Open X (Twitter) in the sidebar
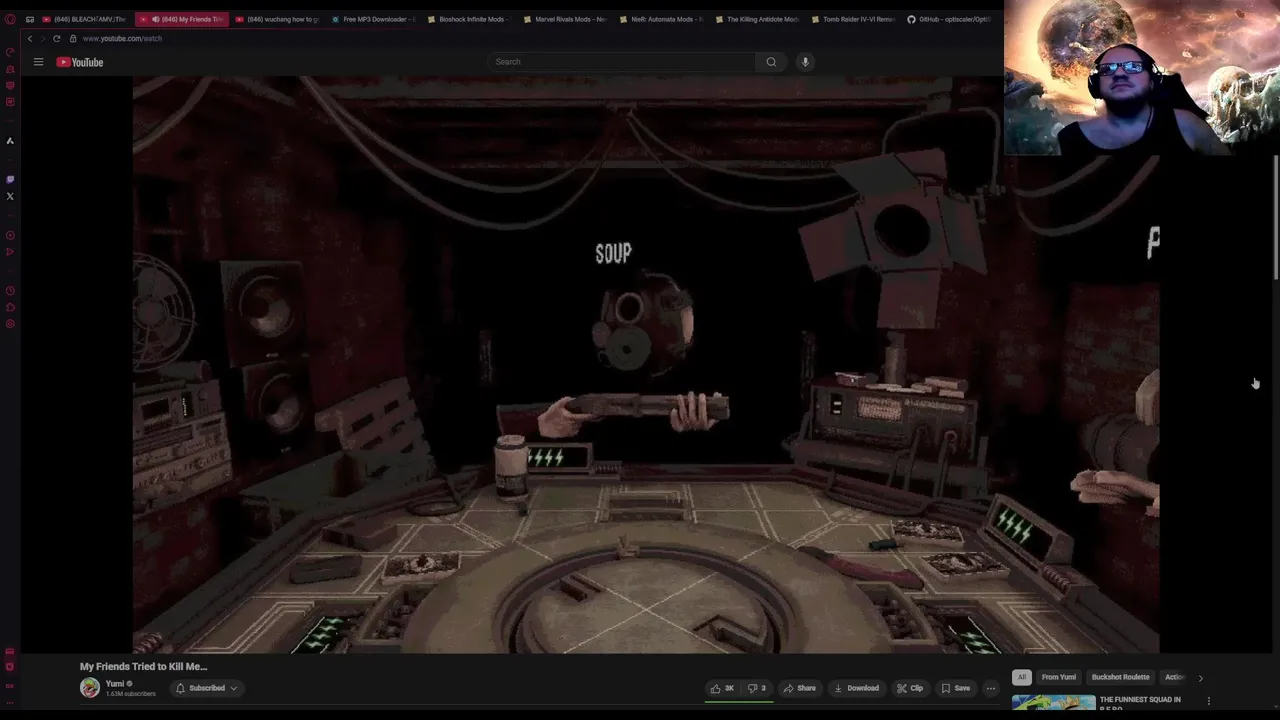Screen dimensions: 1280x720 point(10,196)
